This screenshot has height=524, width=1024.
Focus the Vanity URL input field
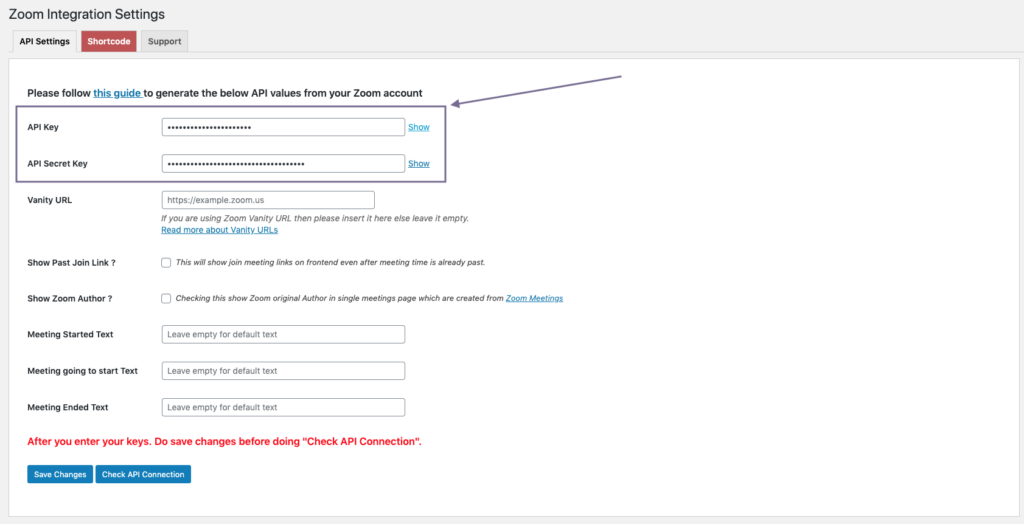coord(268,200)
